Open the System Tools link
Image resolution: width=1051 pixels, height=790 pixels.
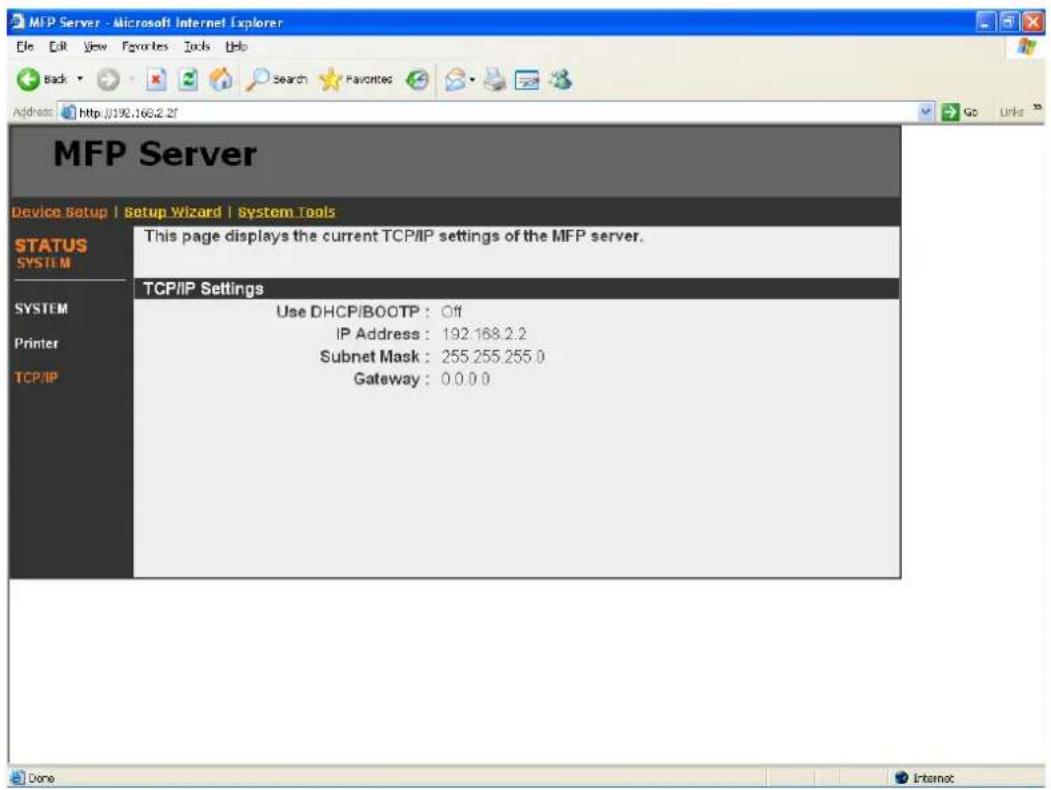coord(286,212)
